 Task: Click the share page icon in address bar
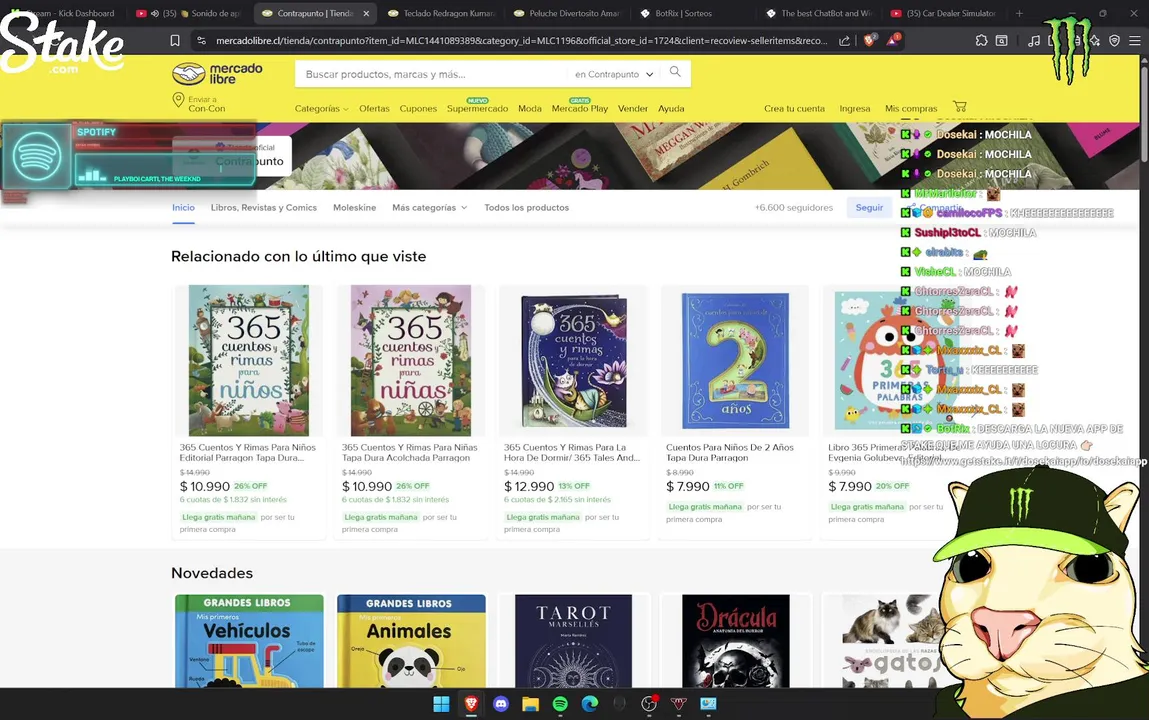click(x=844, y=41)
